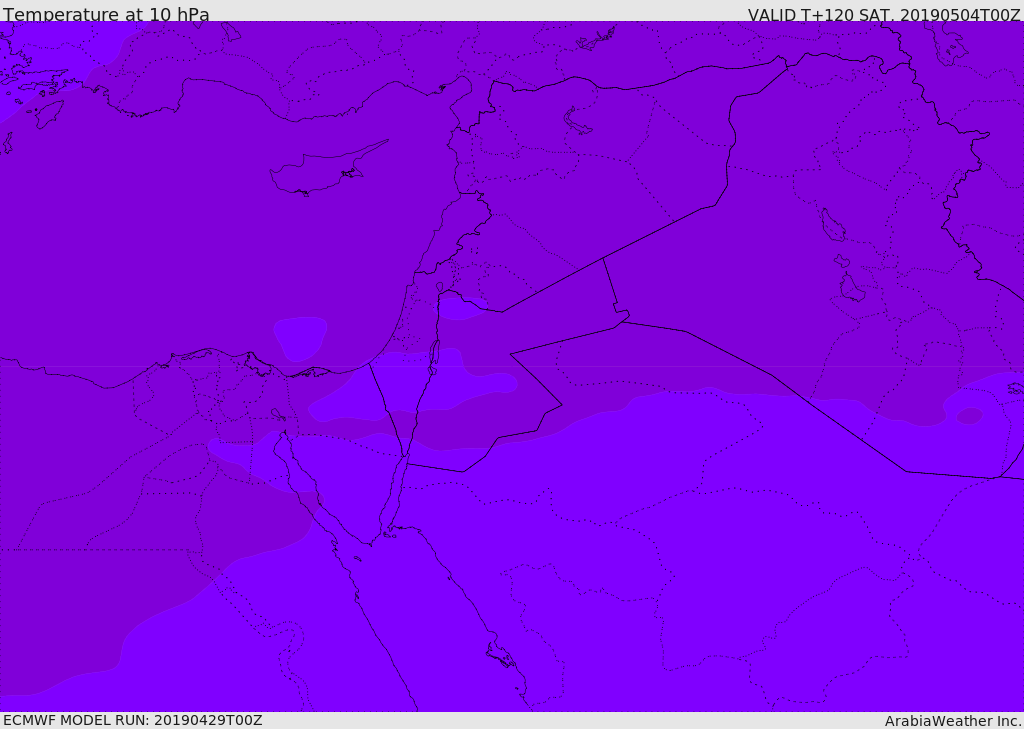Click on the island of Cyprus

pos(315,174)
